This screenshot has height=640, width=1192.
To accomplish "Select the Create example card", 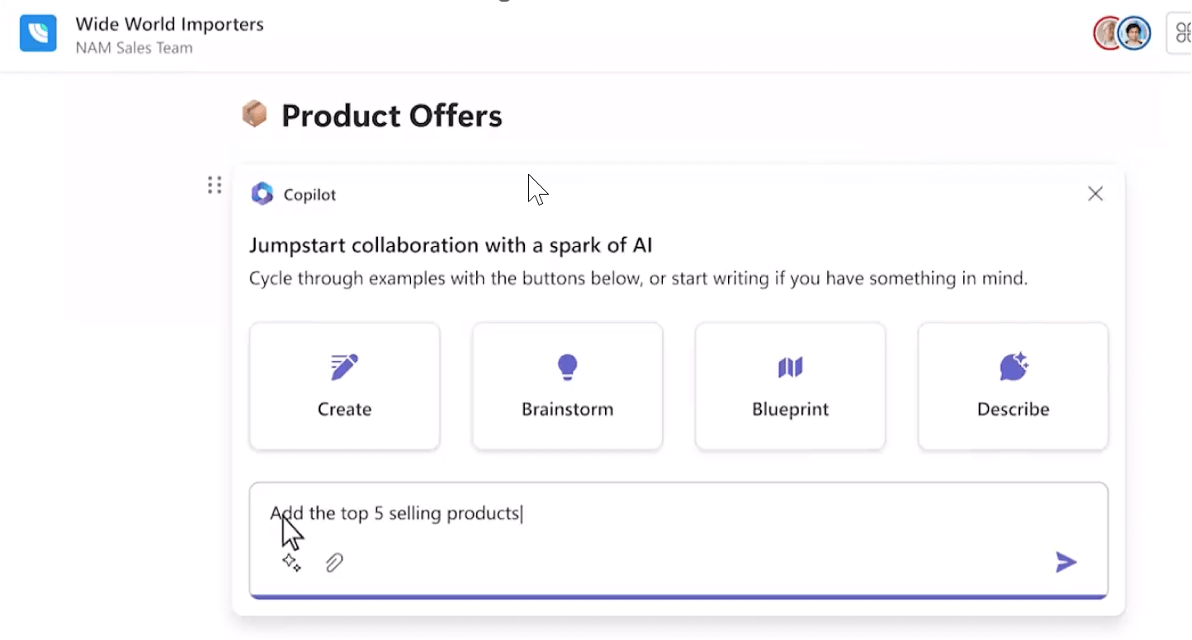I will pyautogui.click(x=344, y=386).
